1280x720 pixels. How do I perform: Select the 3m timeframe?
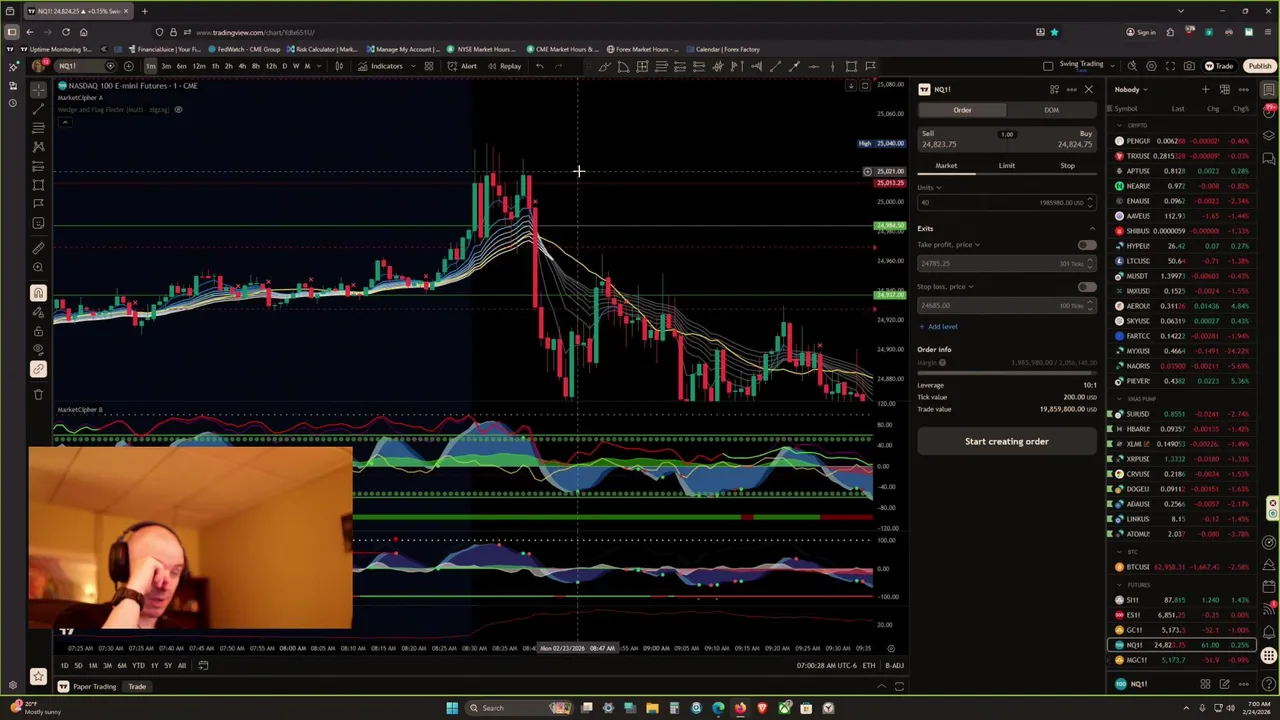click(166, 66)
